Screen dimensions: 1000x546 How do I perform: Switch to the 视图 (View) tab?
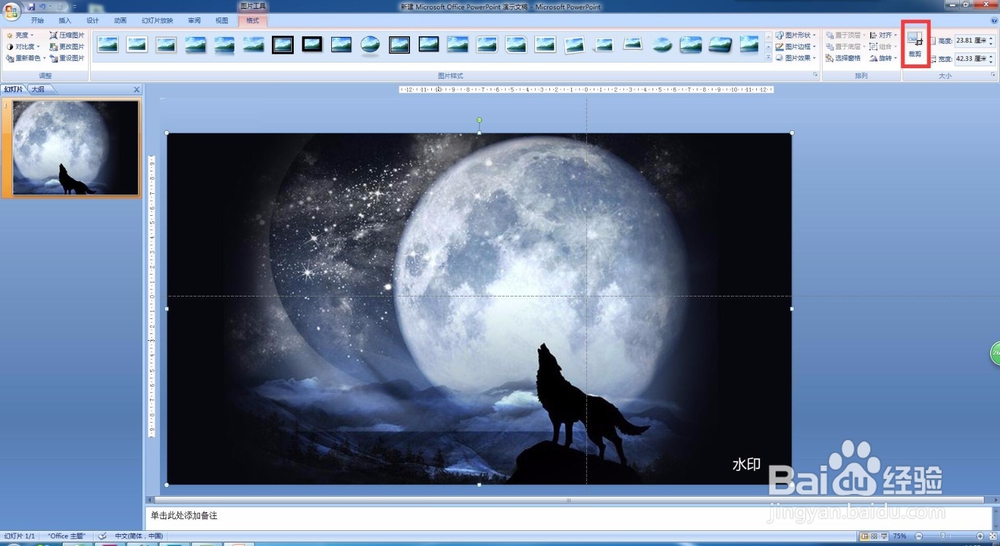(x=222, y=20)
